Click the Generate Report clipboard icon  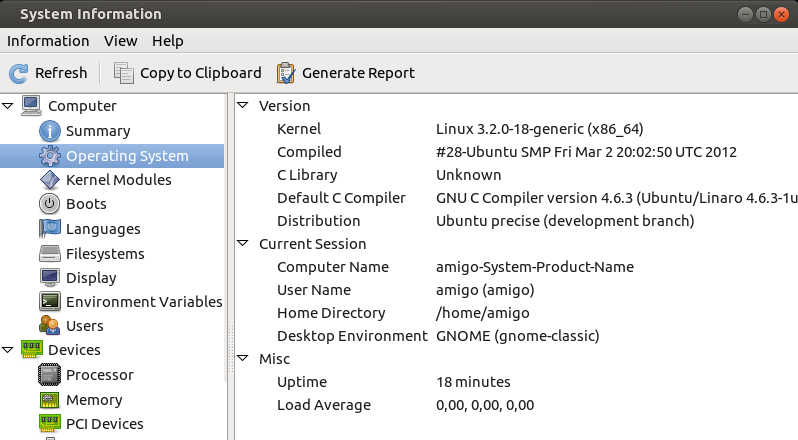(x=286, y=73)
